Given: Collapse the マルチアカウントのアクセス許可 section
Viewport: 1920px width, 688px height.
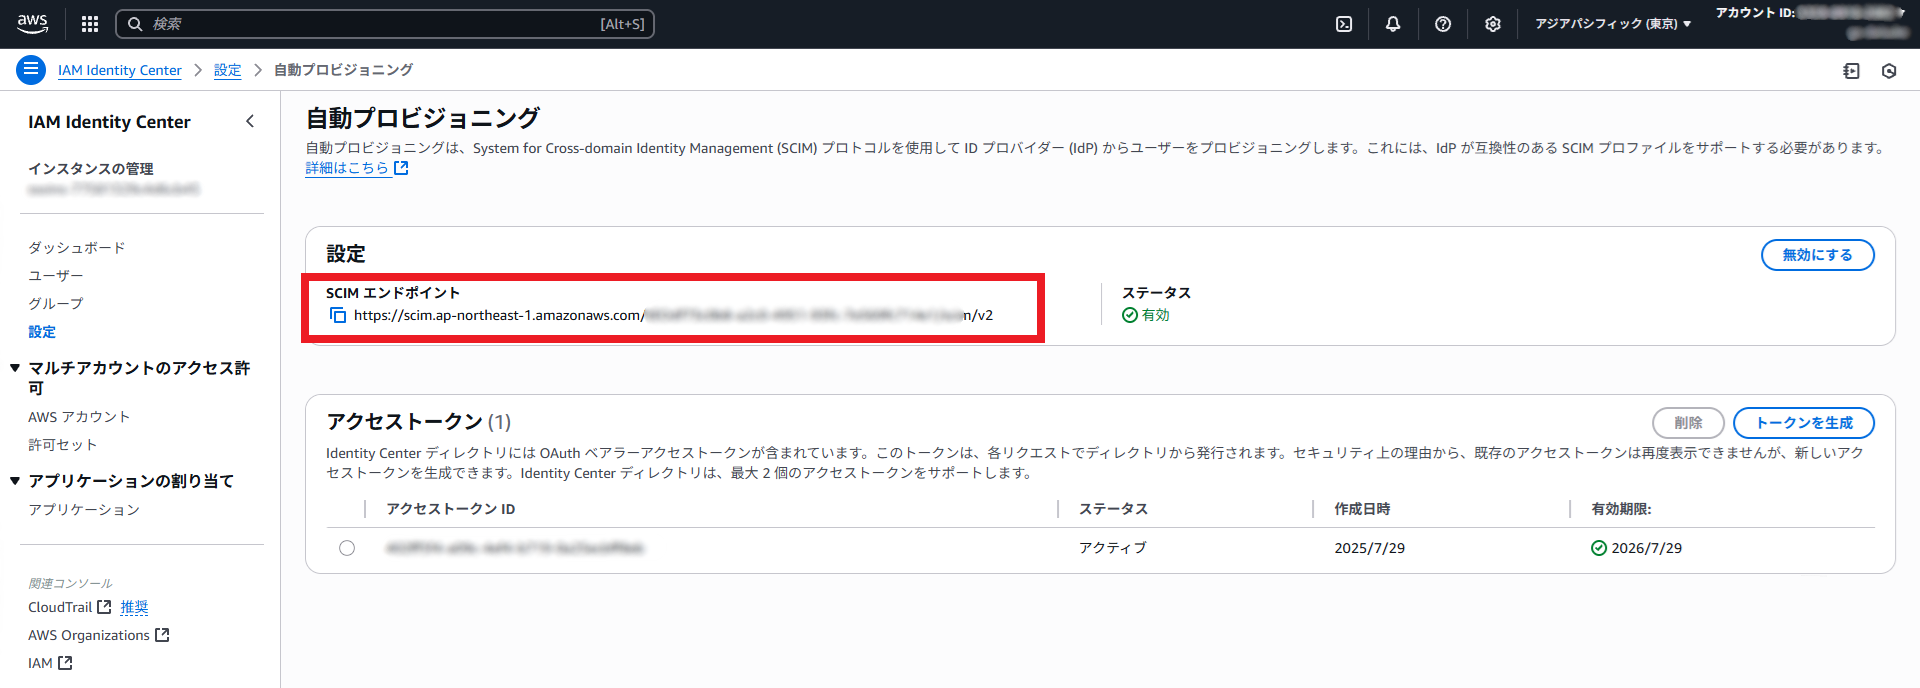Looking at the screenshot, I should pos(15,368).
